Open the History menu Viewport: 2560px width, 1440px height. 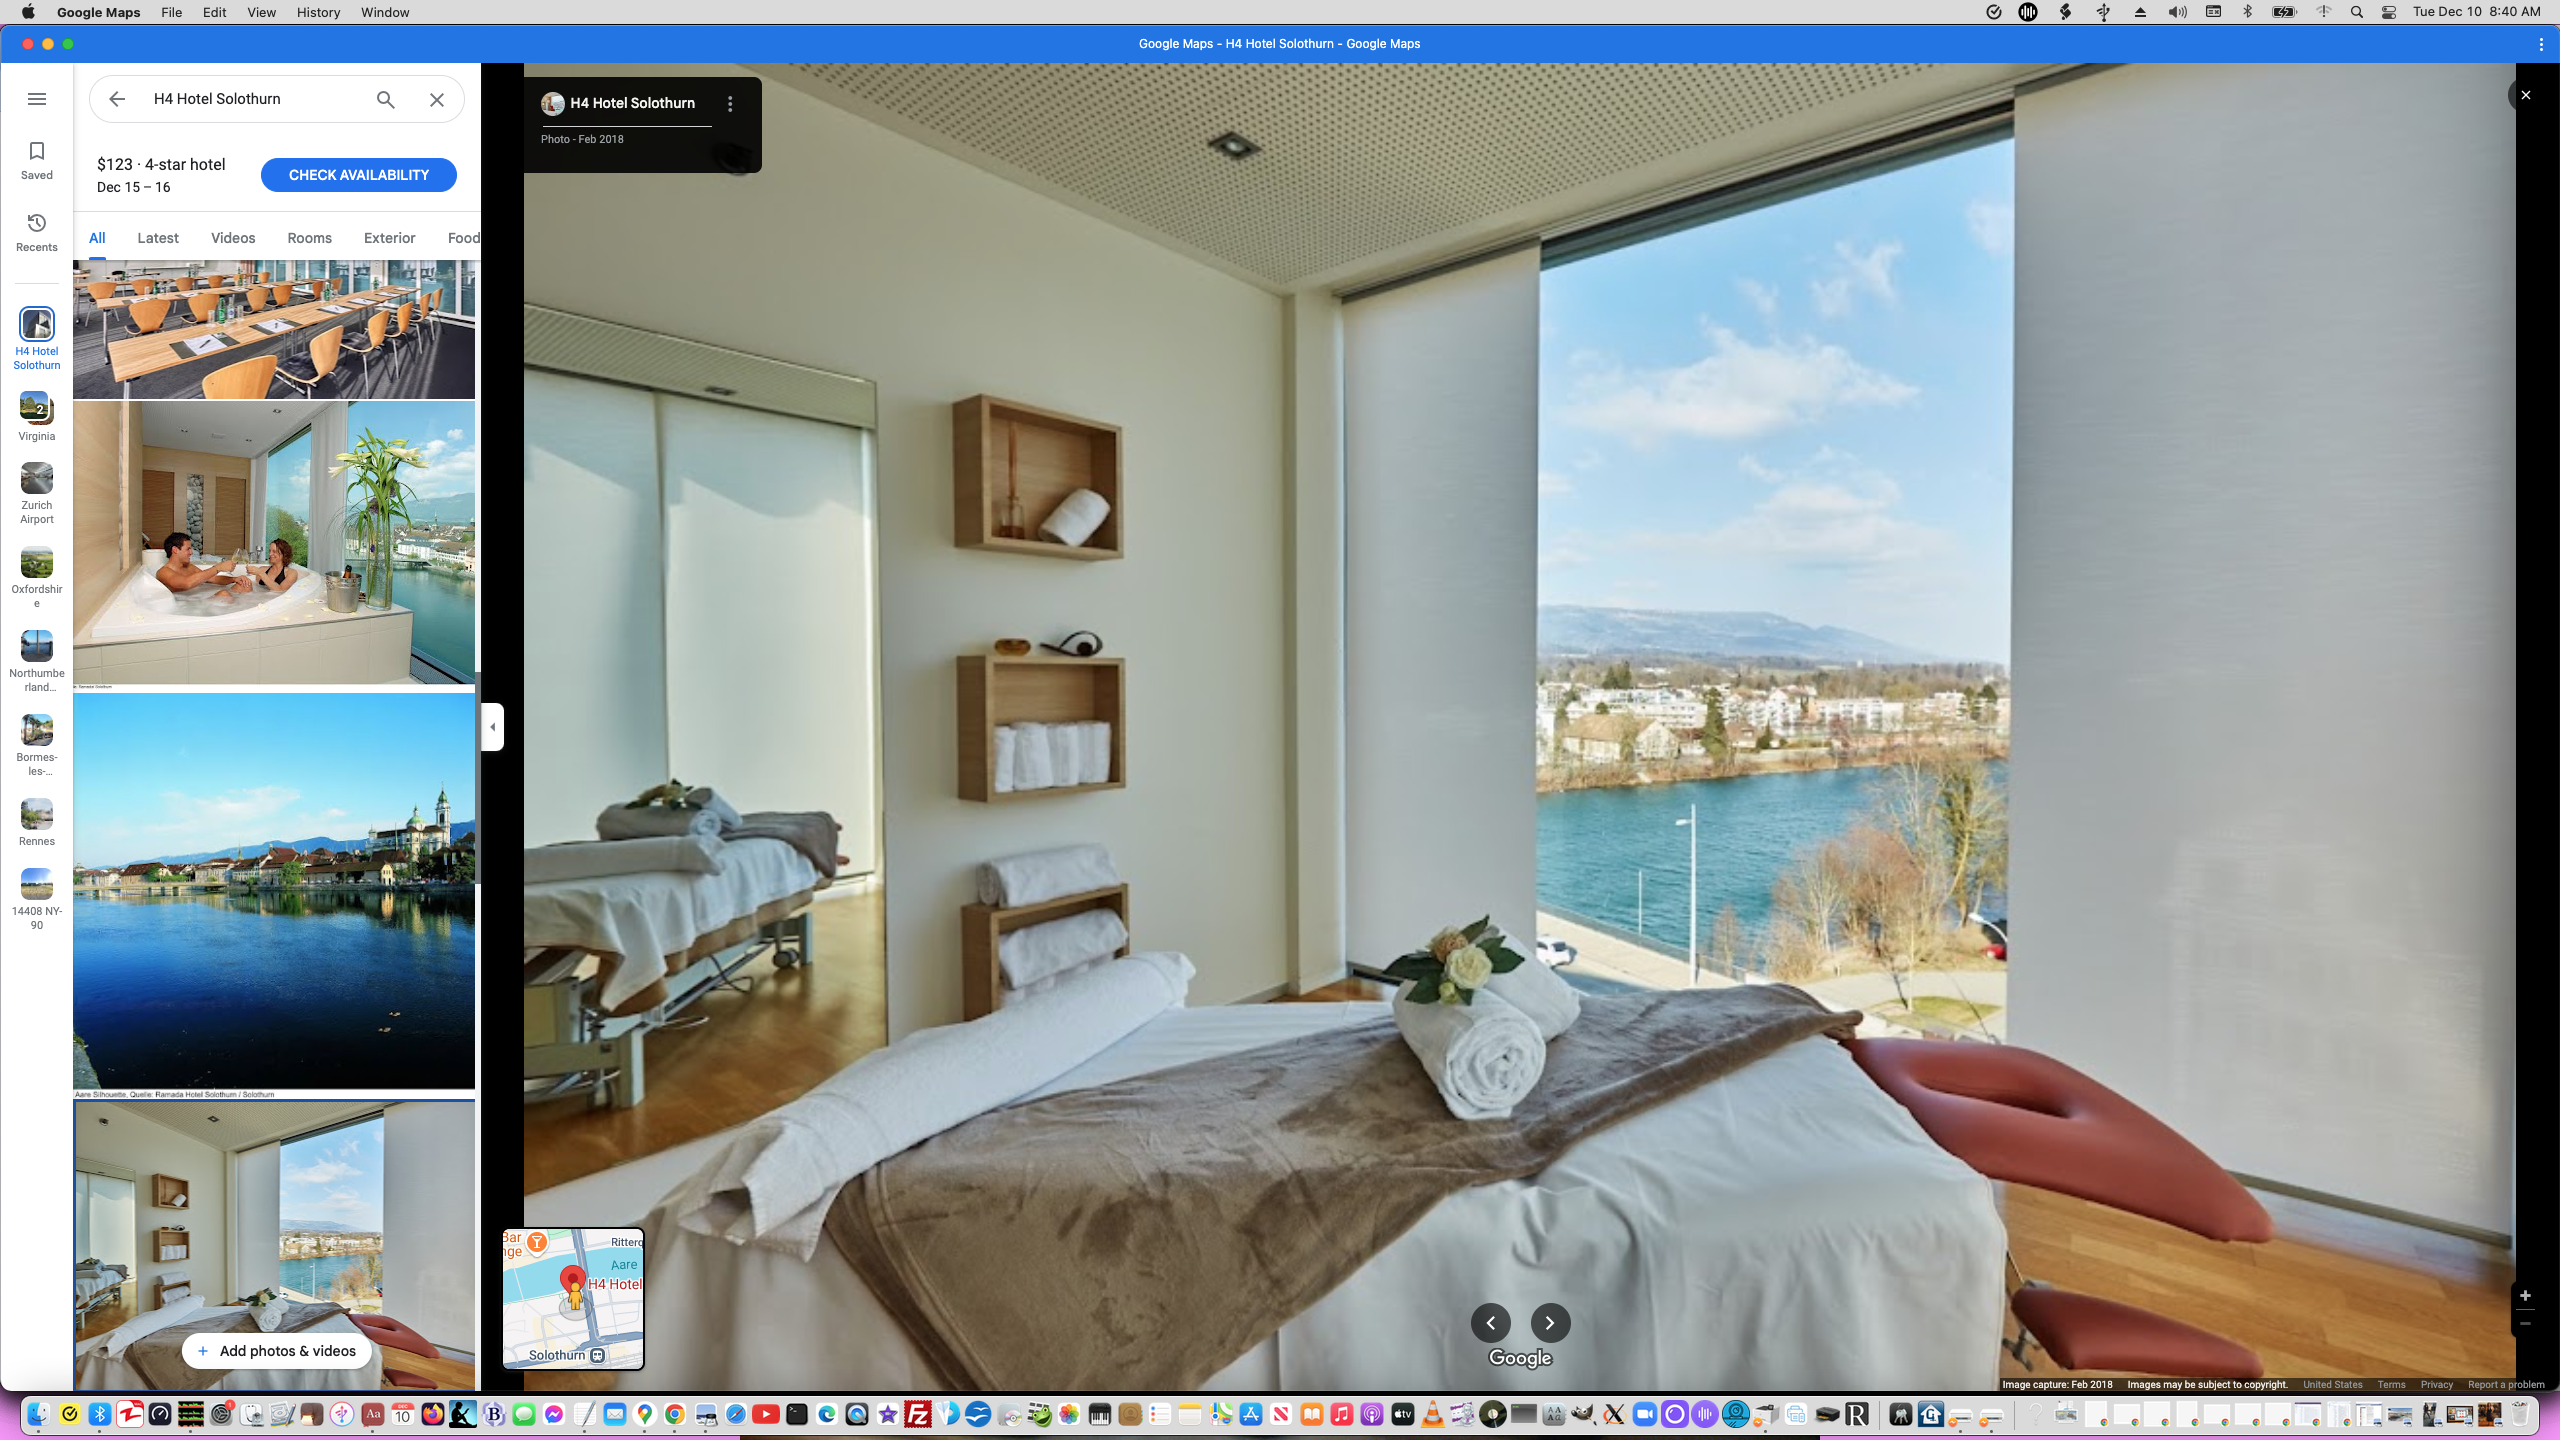(x=318, y=12)
